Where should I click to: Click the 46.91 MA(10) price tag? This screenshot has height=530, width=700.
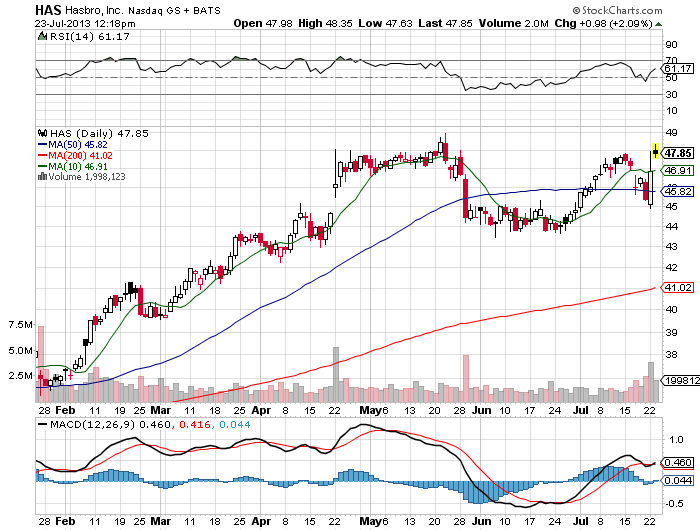(678, 170)
